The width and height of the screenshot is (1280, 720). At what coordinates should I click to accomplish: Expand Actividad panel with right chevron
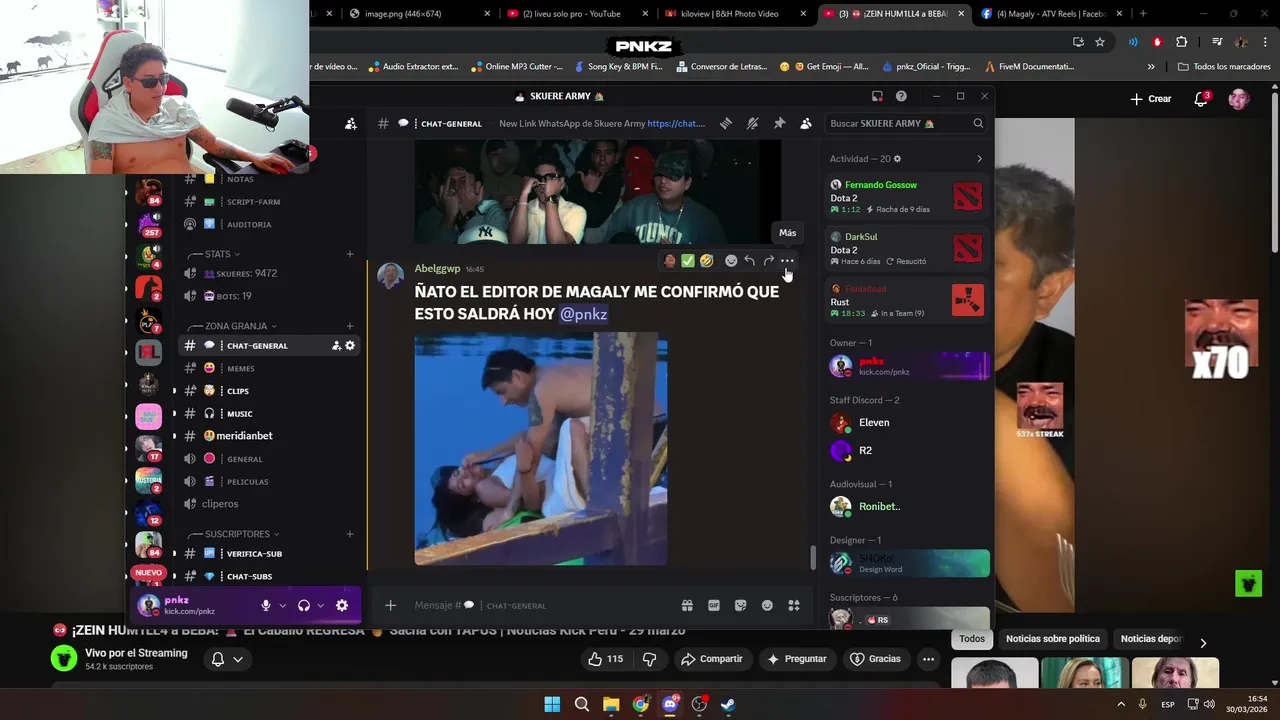point(979,159)
